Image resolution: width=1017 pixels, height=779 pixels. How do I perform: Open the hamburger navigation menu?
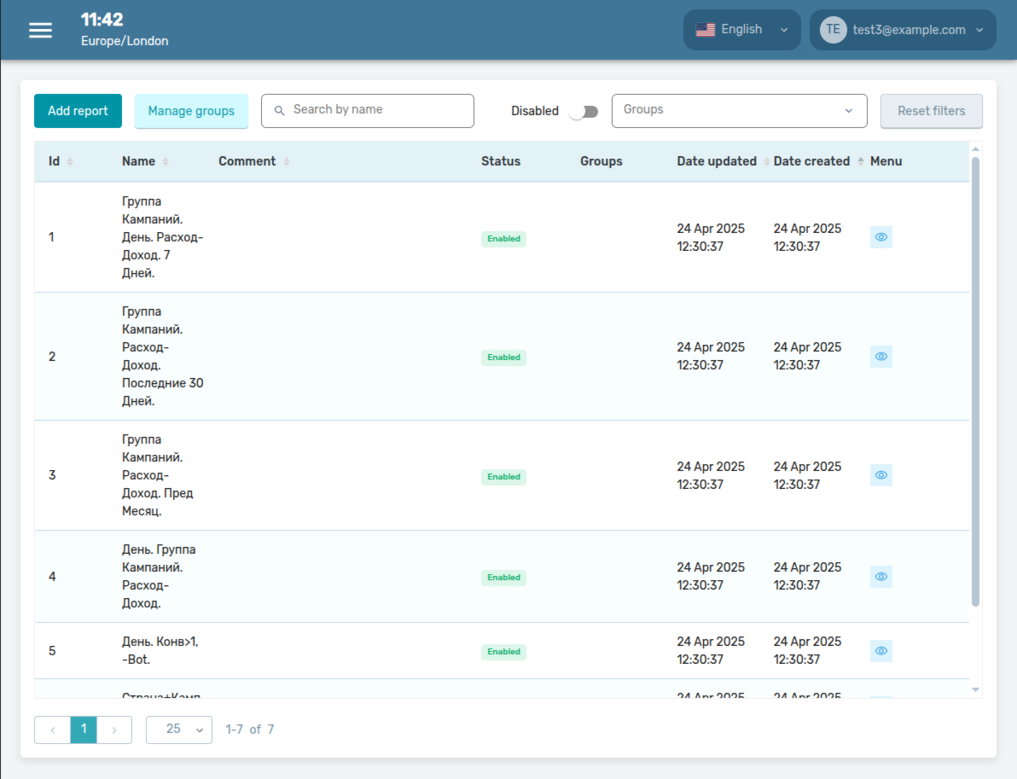(40, 30)
